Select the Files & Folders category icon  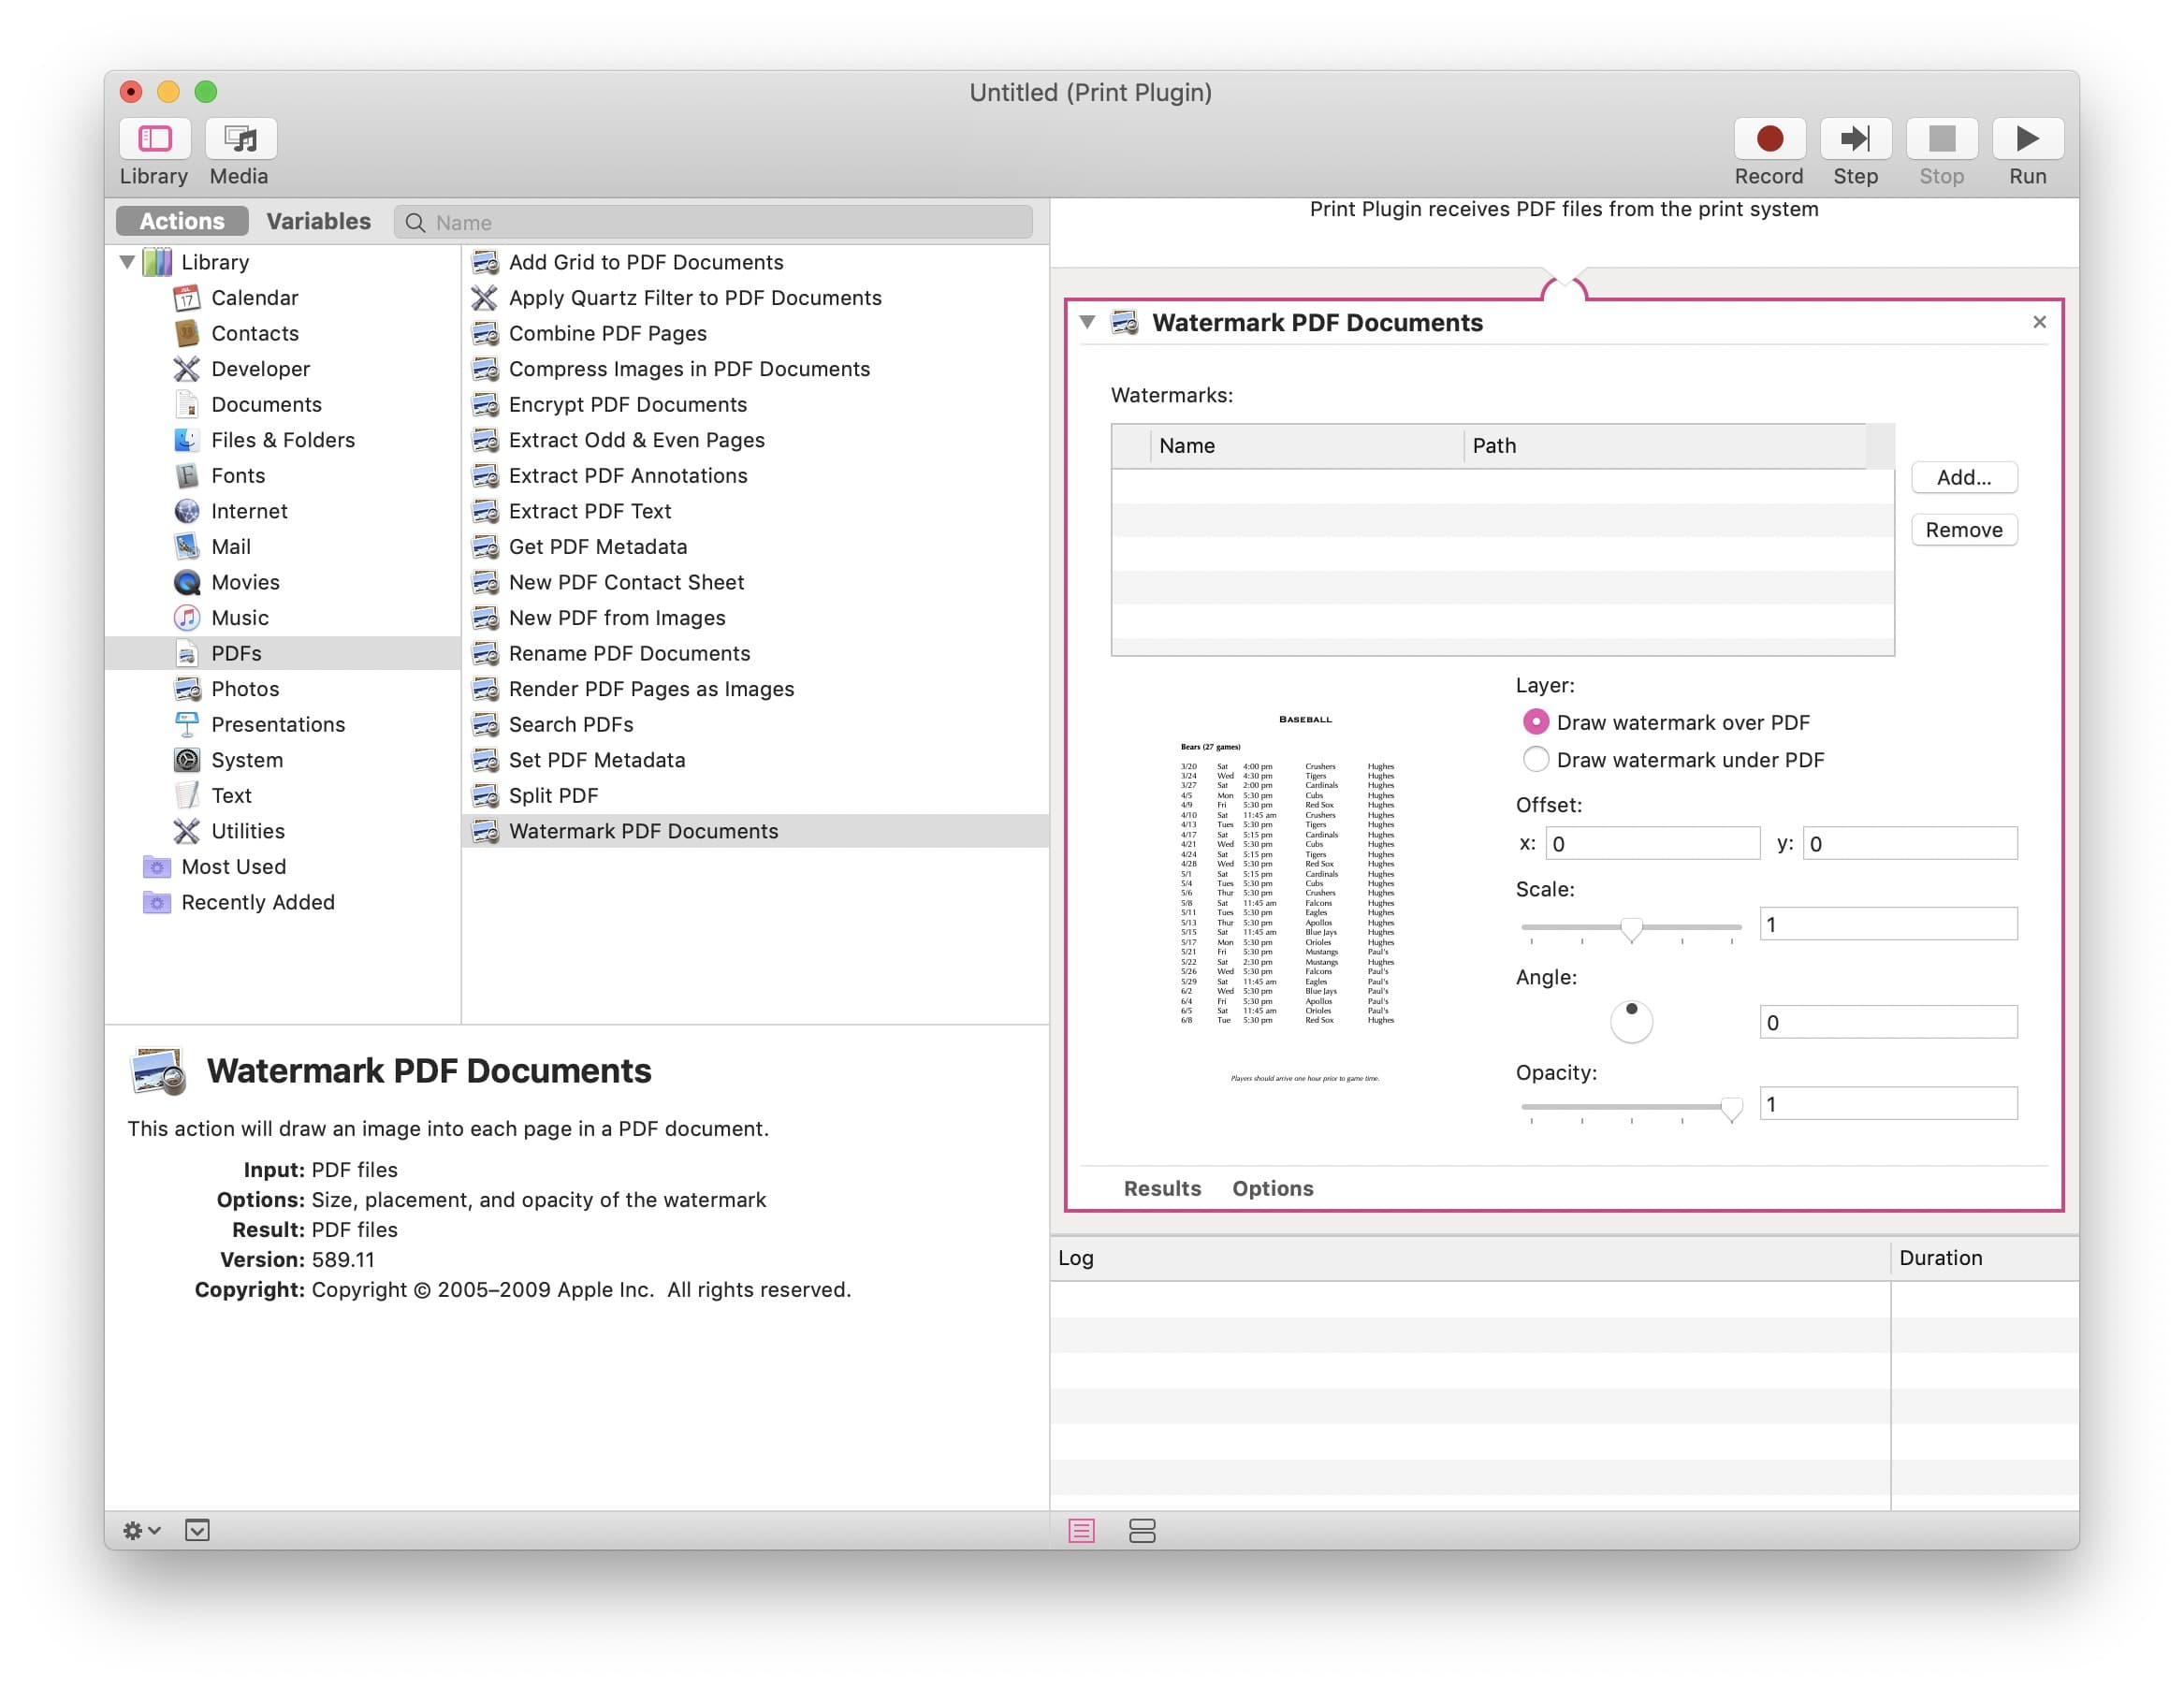[187, 440]
